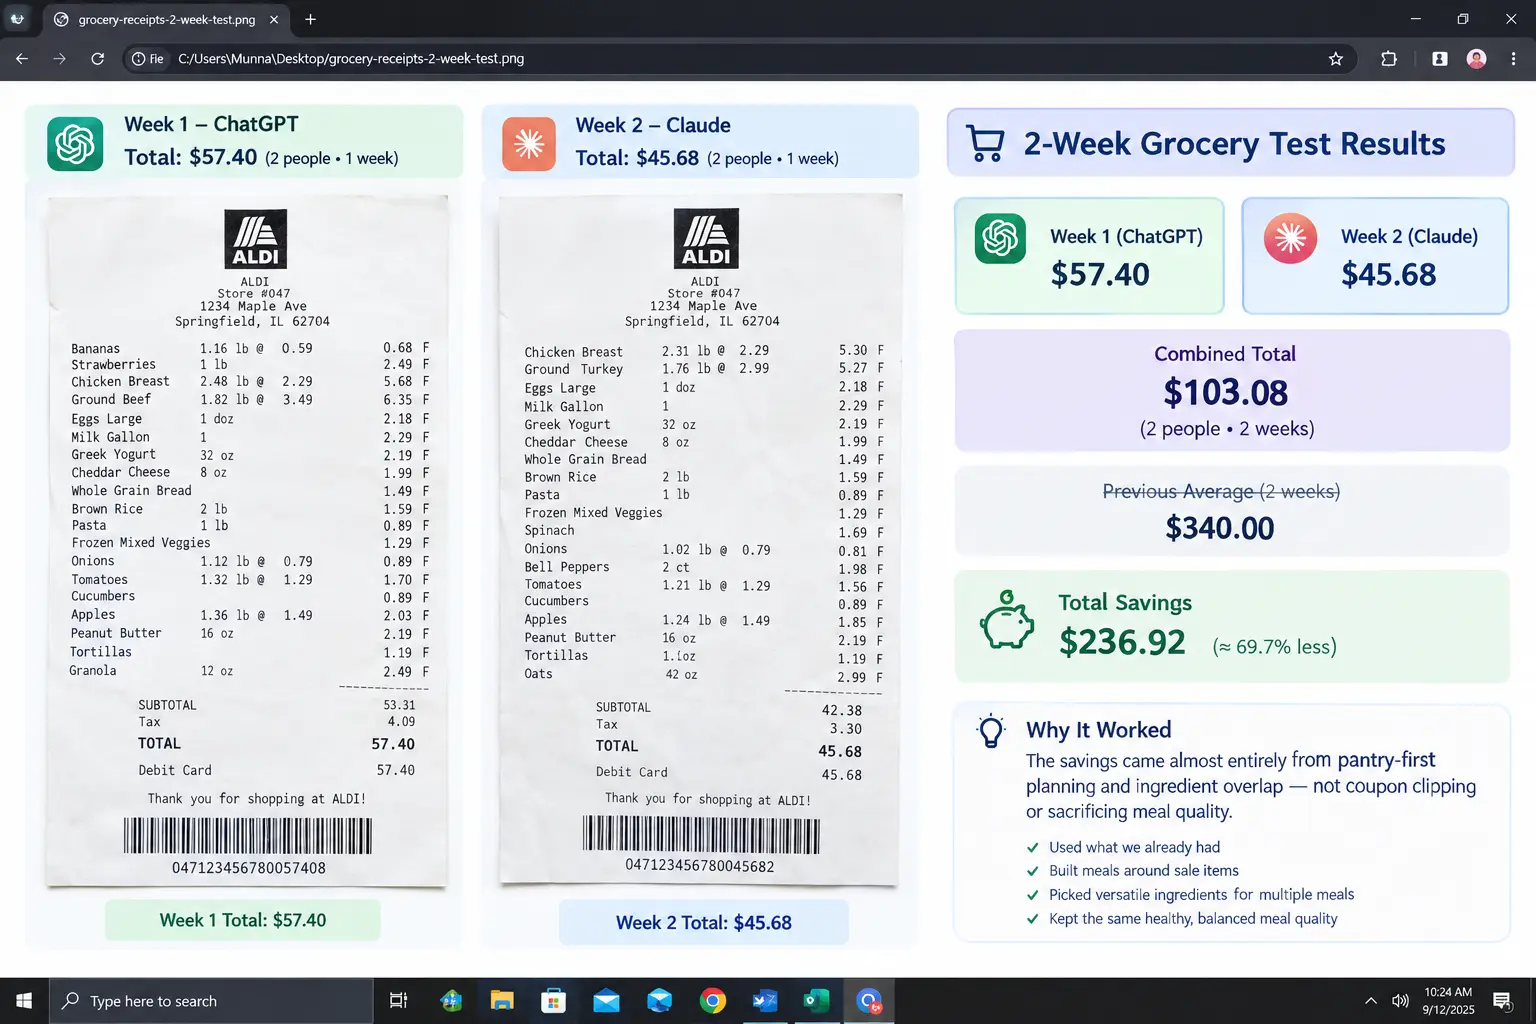Click the Previous Average $340.00 value
Image resolution: width=1536 pixels, height=1024 pixels.
point(1220,528)
